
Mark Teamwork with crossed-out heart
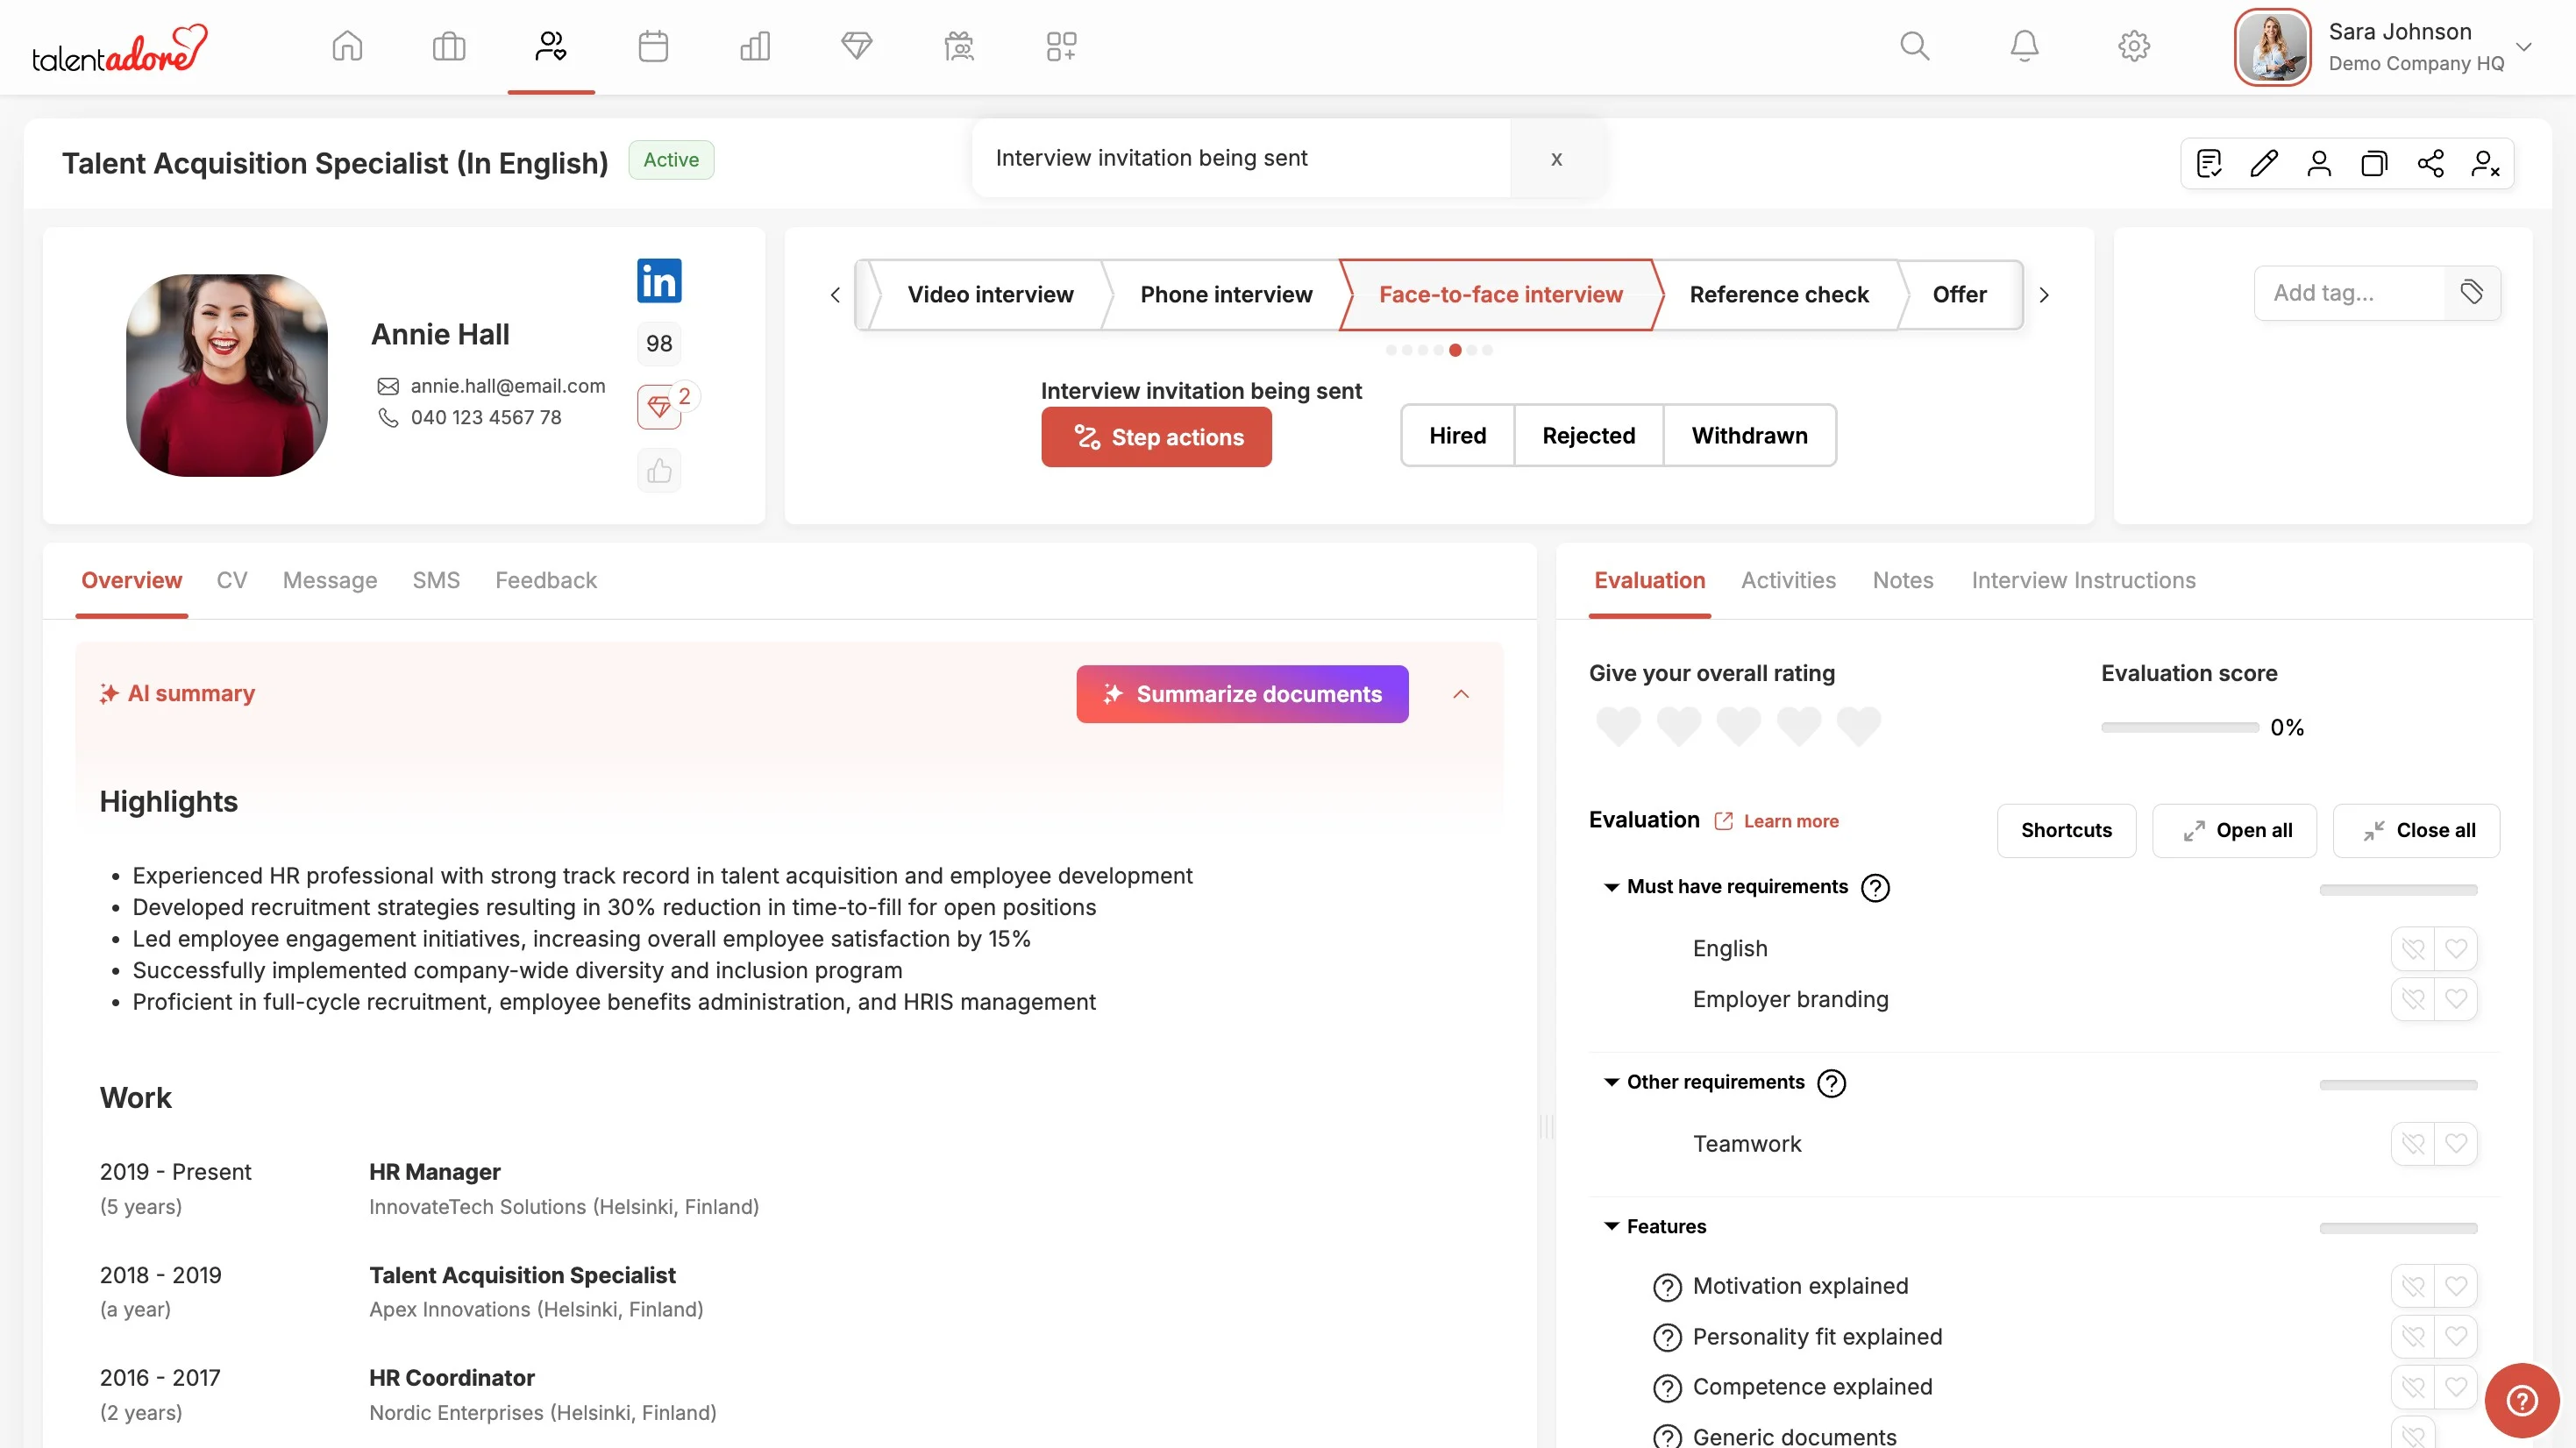click(x=2413, y=1143)
